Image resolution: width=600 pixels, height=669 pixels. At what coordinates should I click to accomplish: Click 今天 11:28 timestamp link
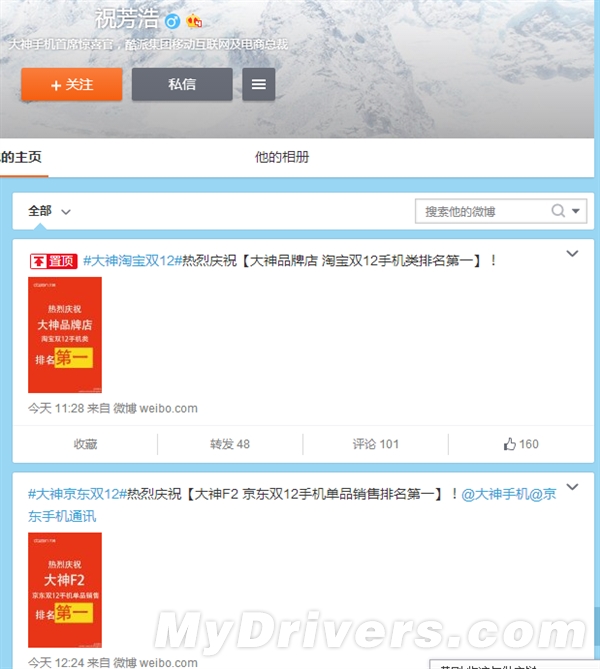(x=56, y=408)
